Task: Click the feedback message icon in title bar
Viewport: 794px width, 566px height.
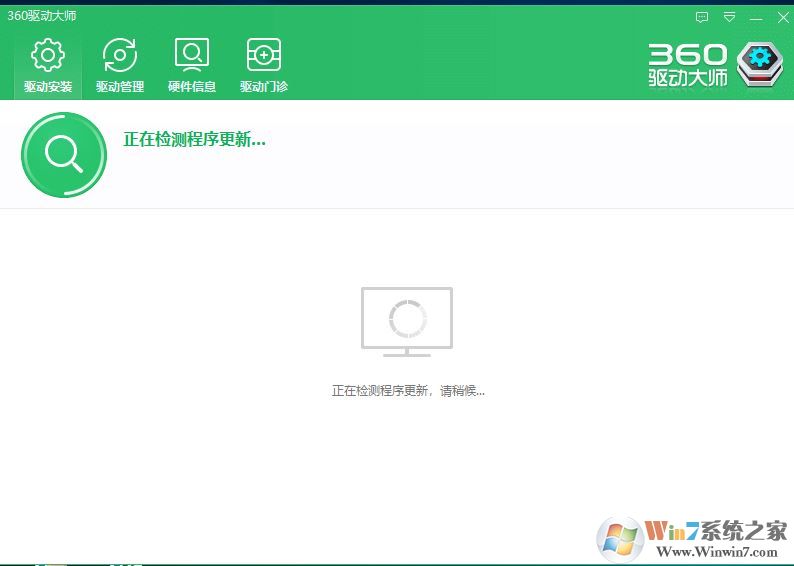Action: coord(702,18)
